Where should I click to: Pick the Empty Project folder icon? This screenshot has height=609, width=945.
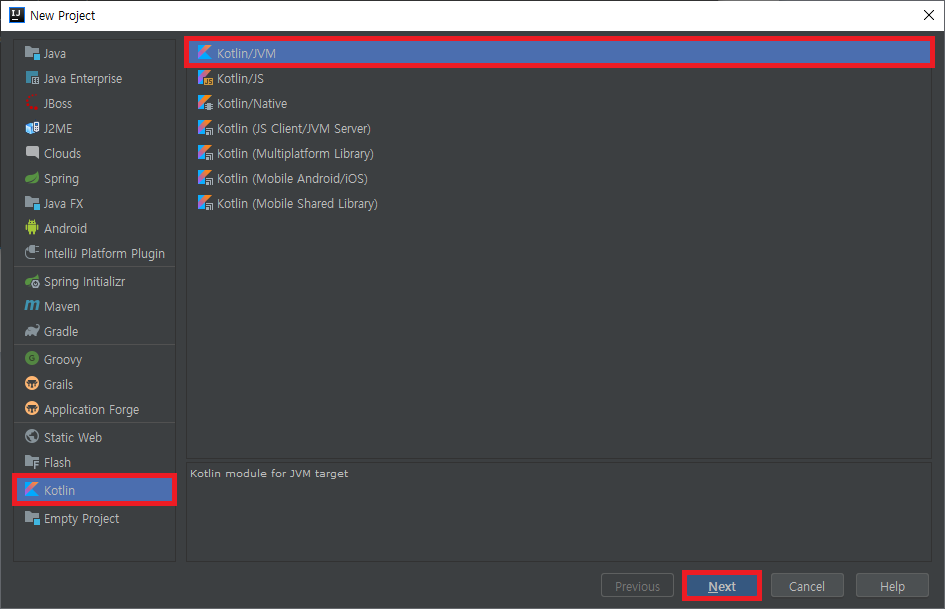click(32, 518)
